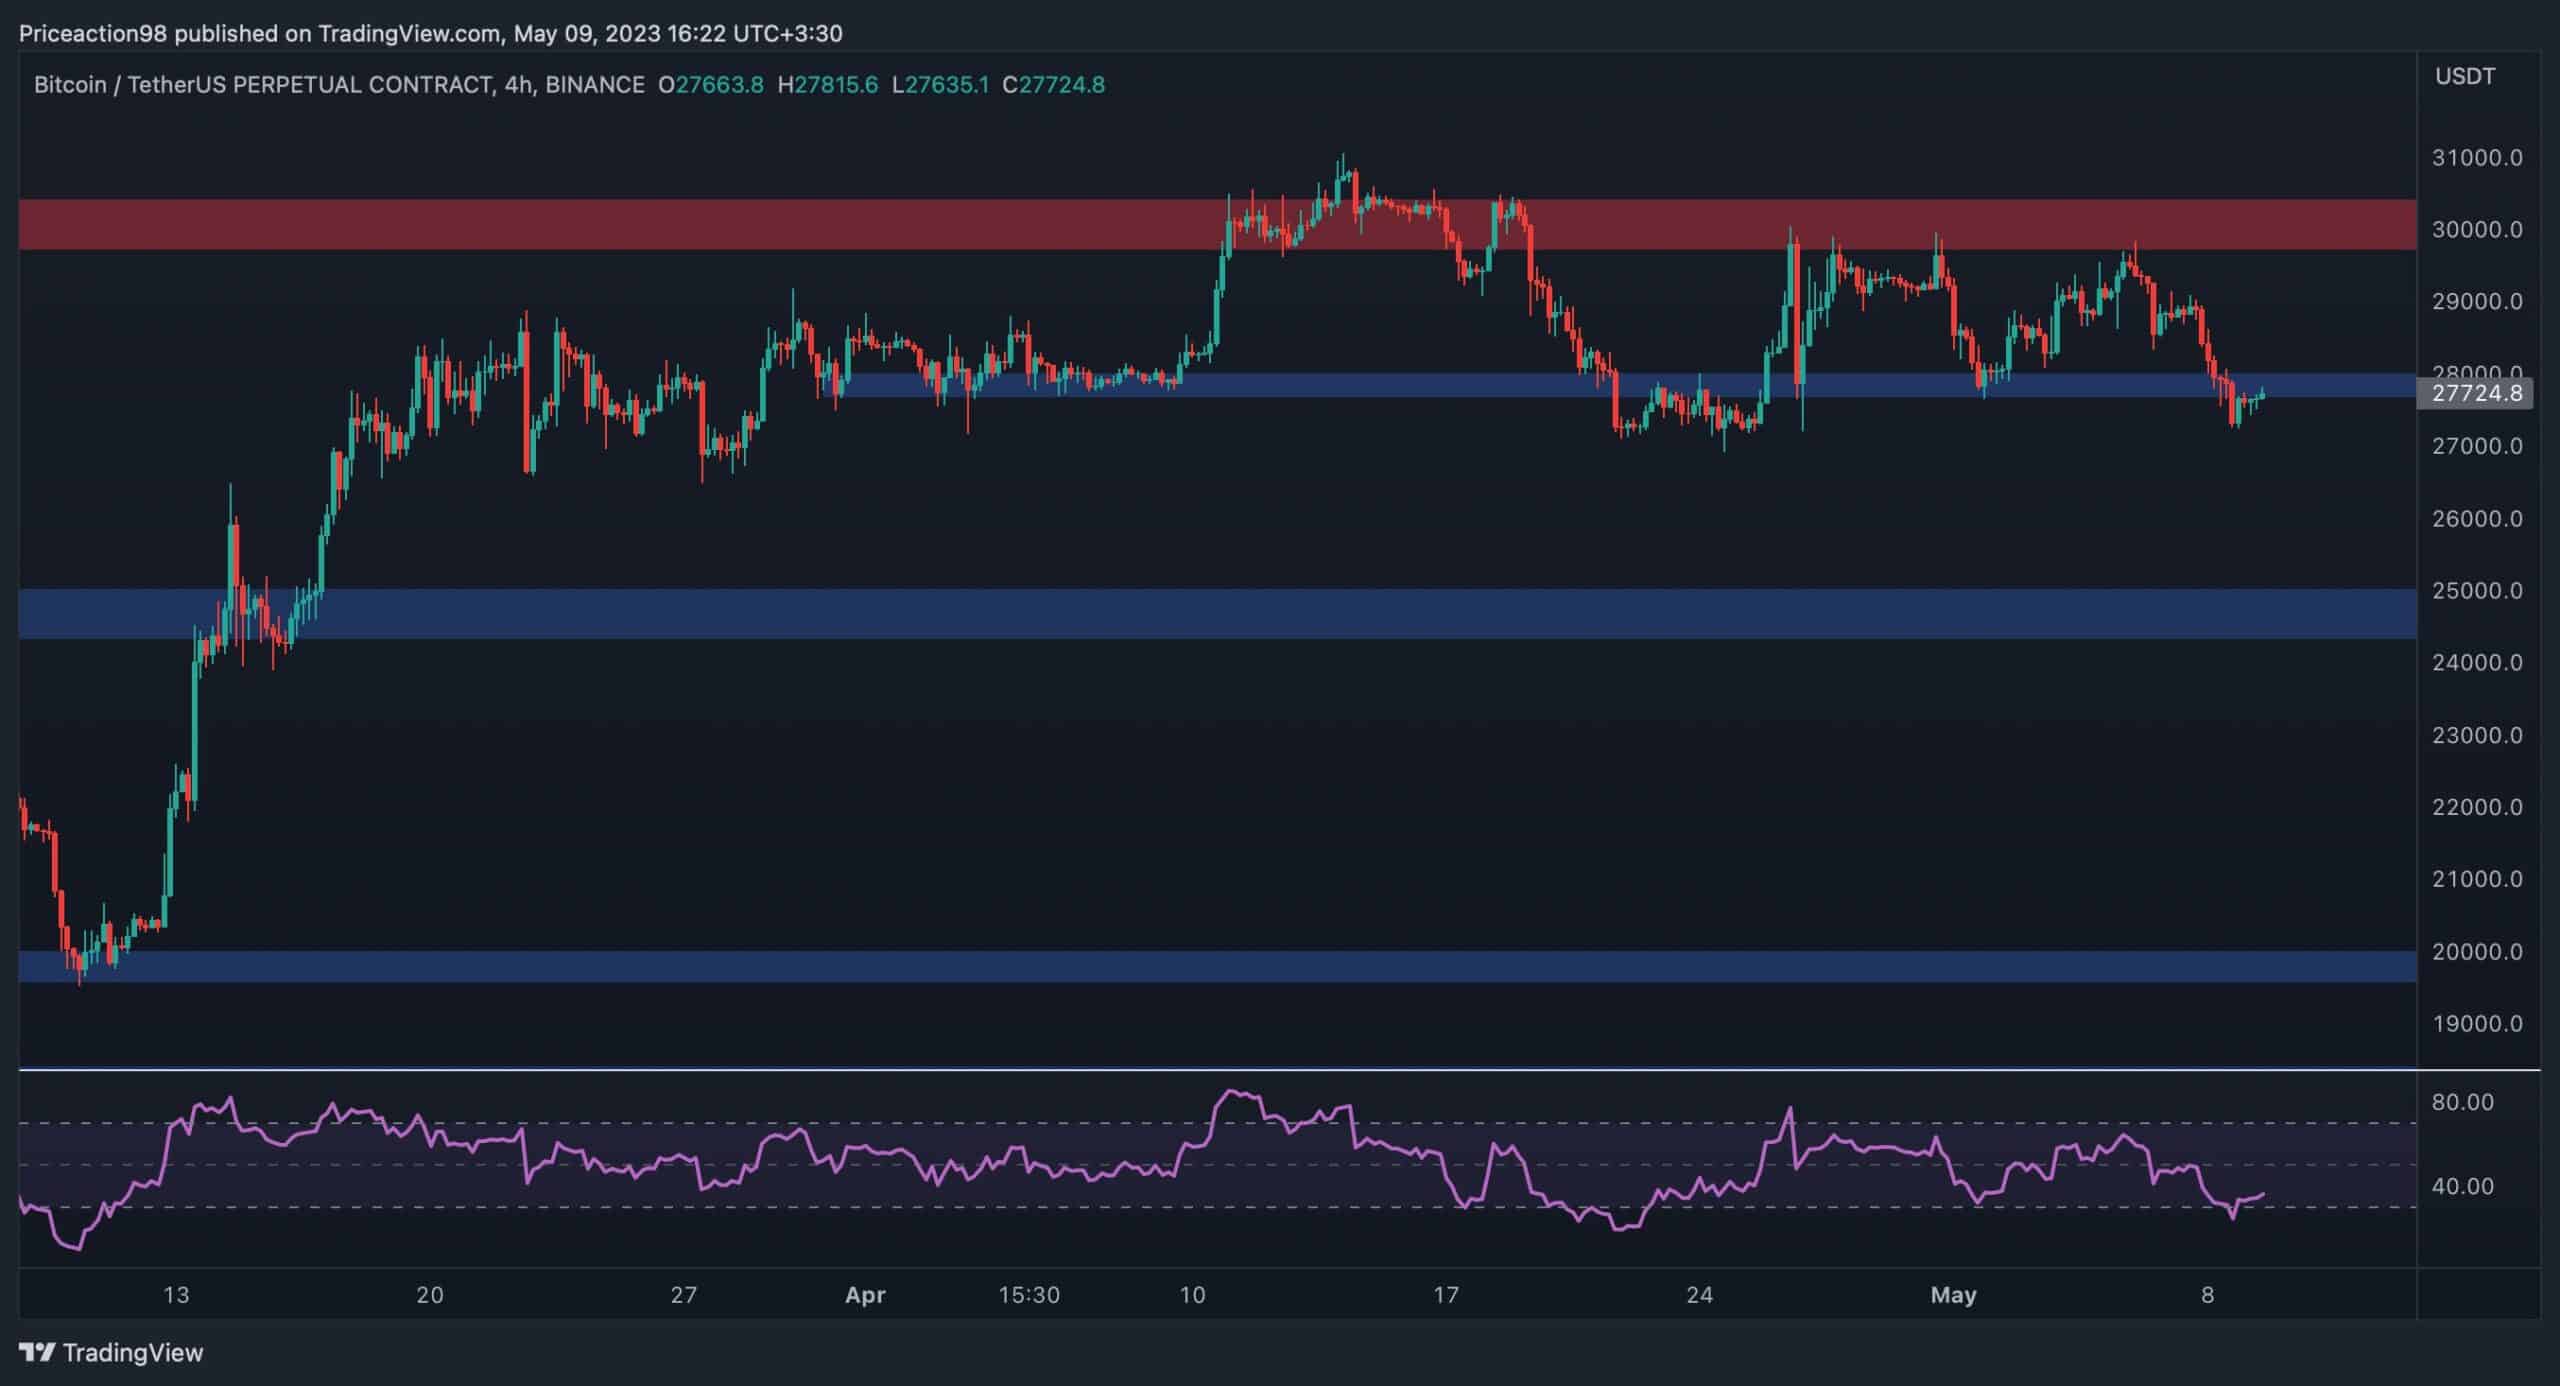Click the current price tag 27724.8
Image resolution: width=2560 pixels, height=1386 pixels.
(2476, 393)
